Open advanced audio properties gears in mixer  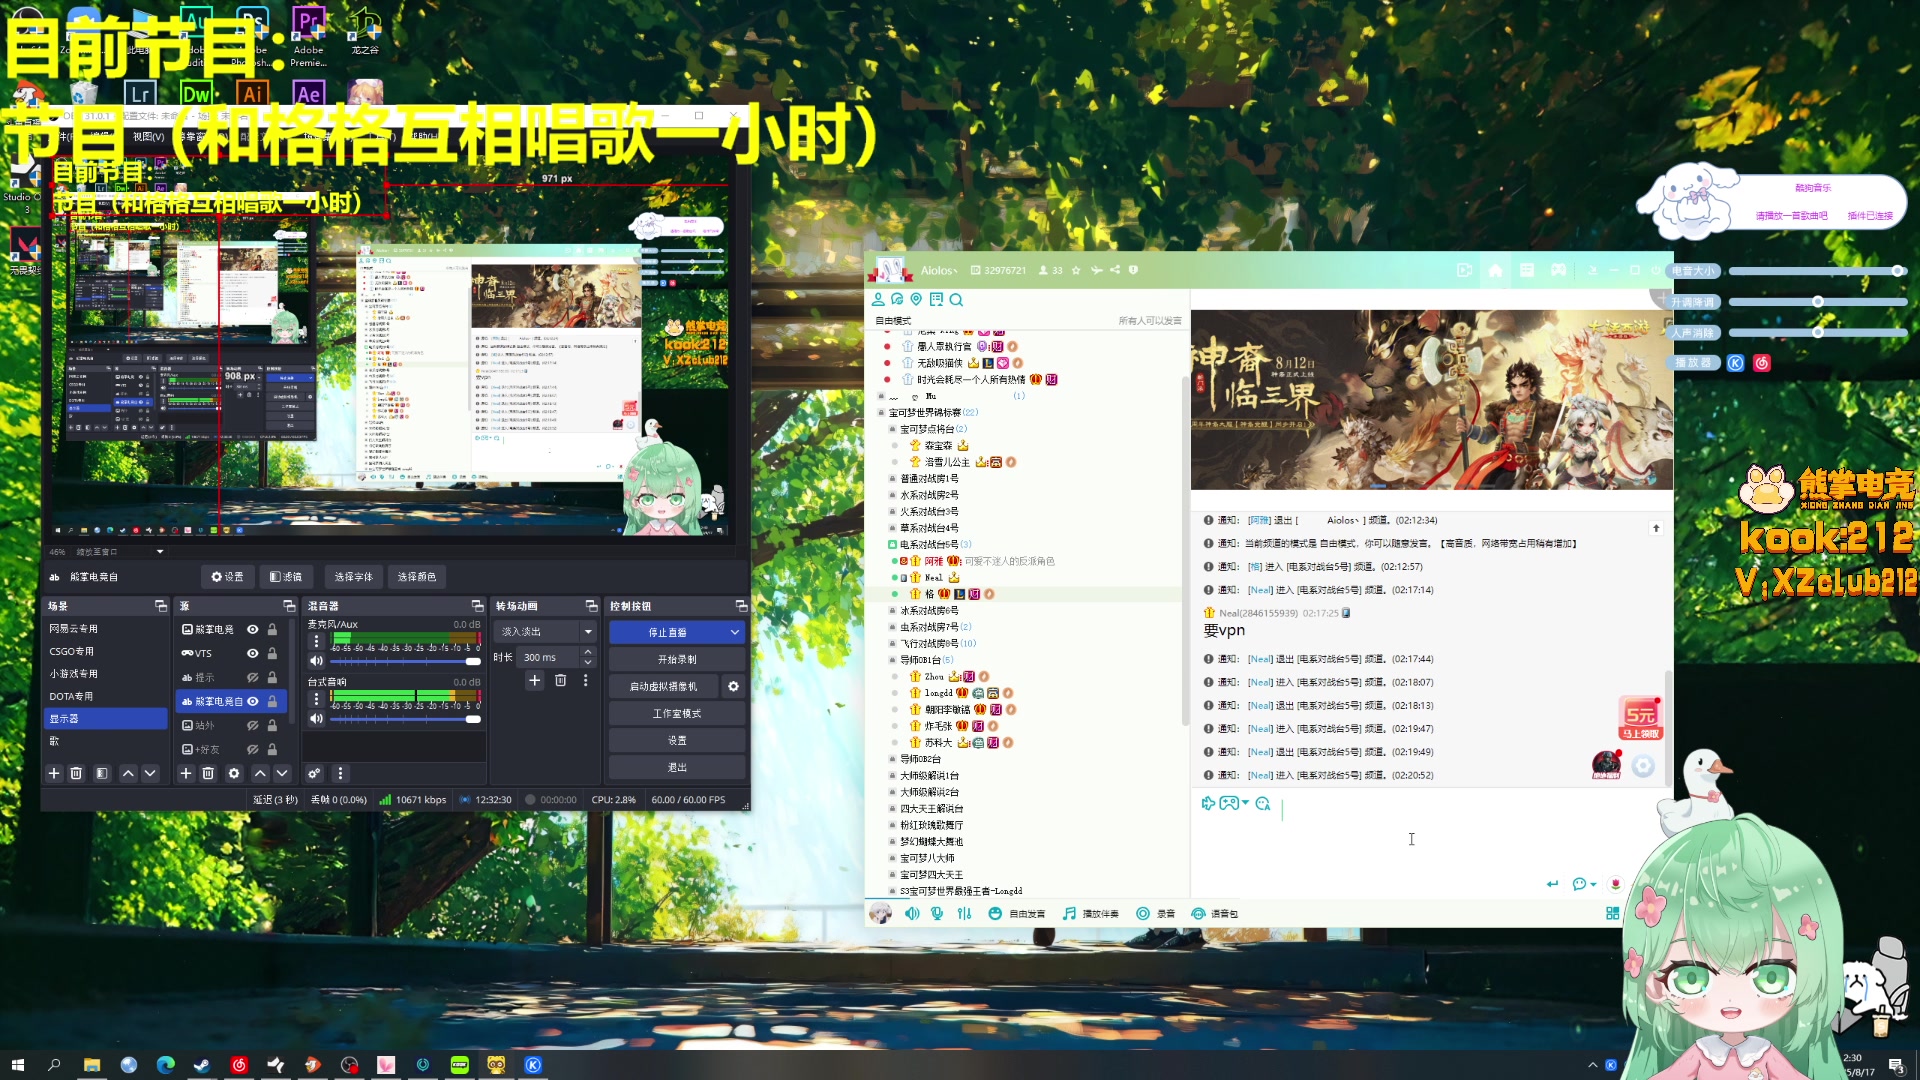(314, 773)
